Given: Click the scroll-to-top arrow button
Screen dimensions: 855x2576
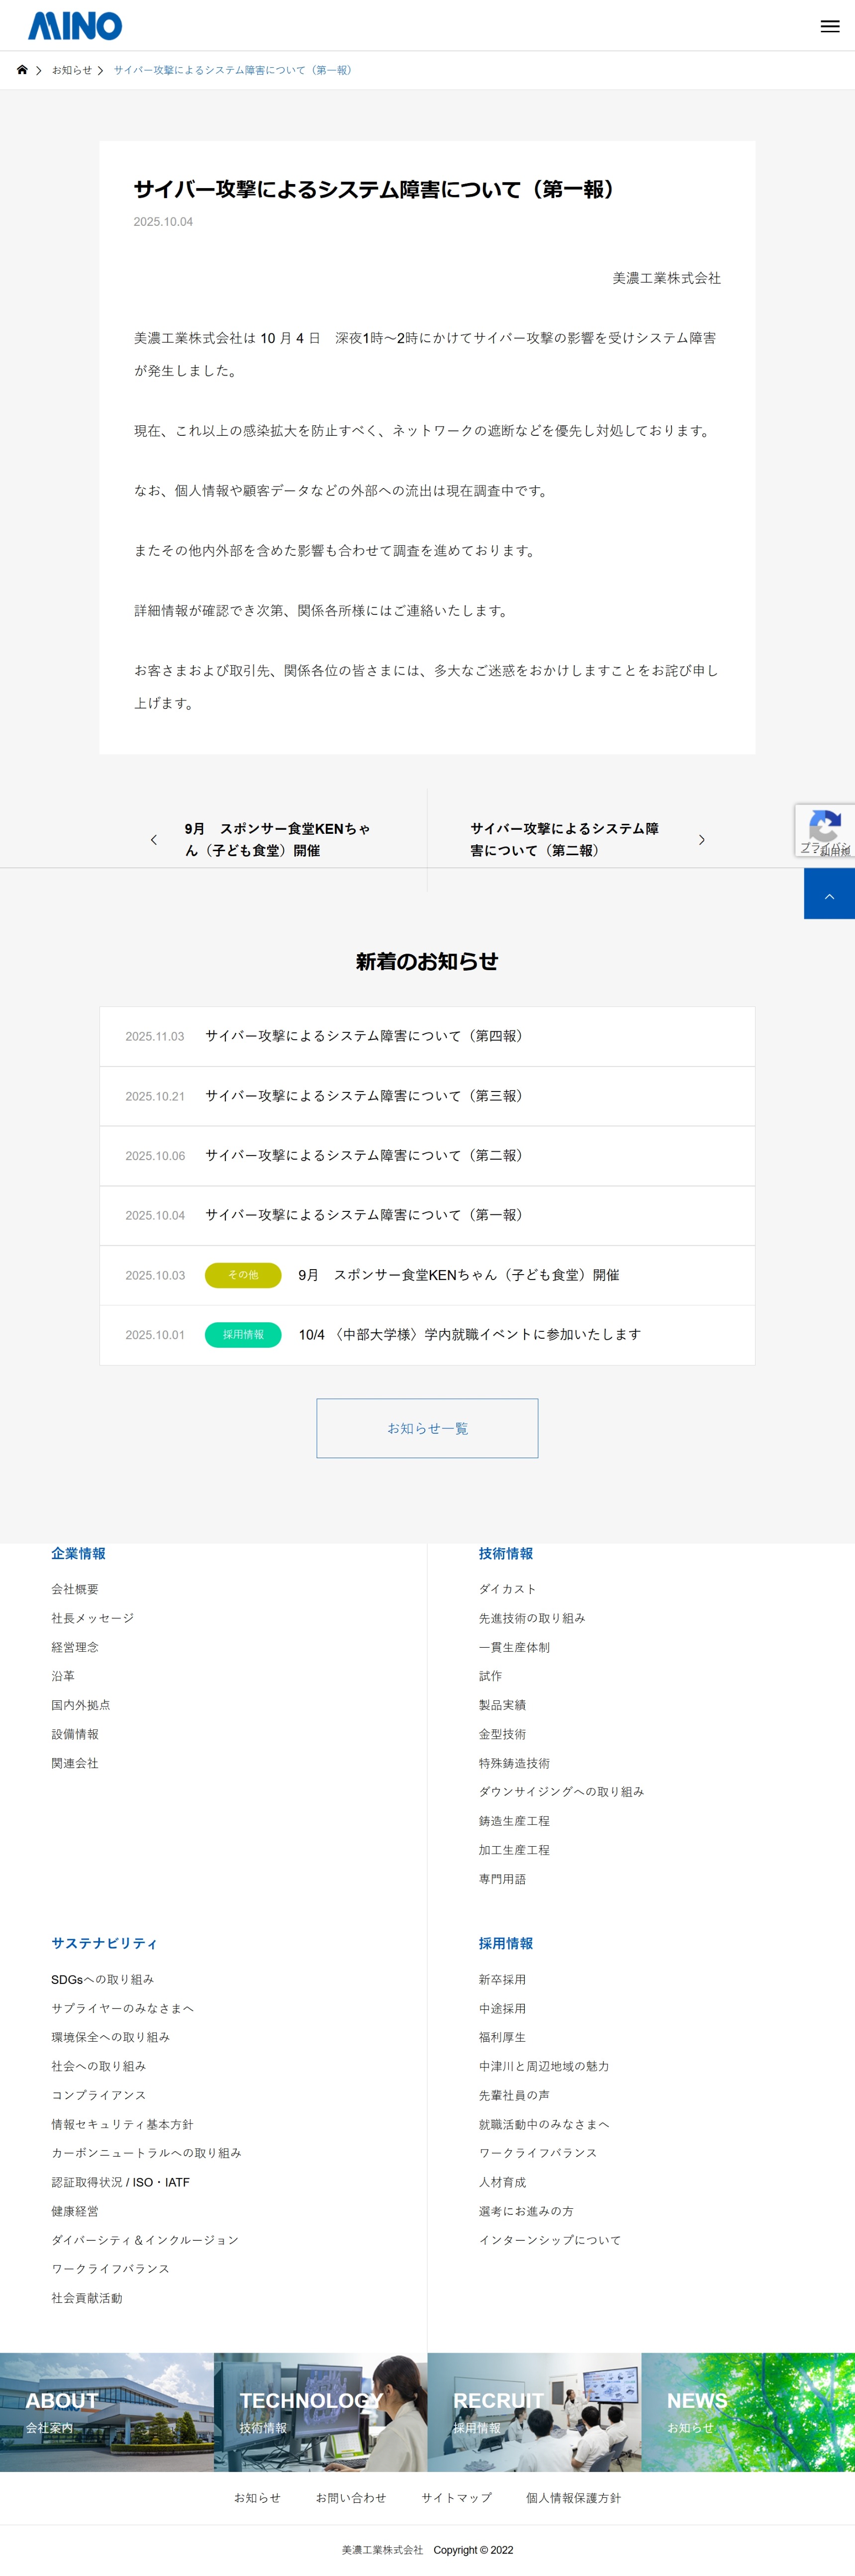Looking at the screenshot, I should click(x=828, y=894).
